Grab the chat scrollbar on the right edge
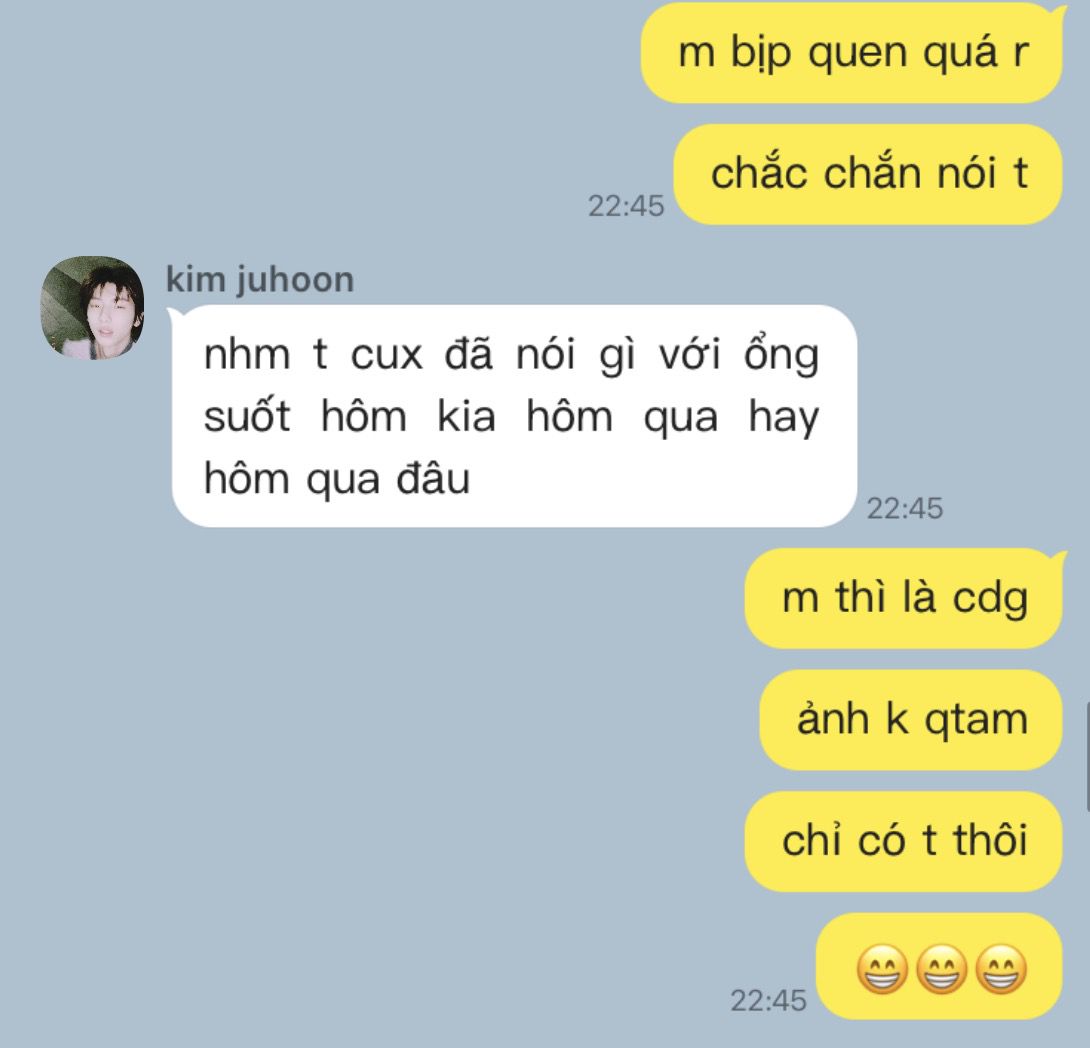 coord(1087,757)
